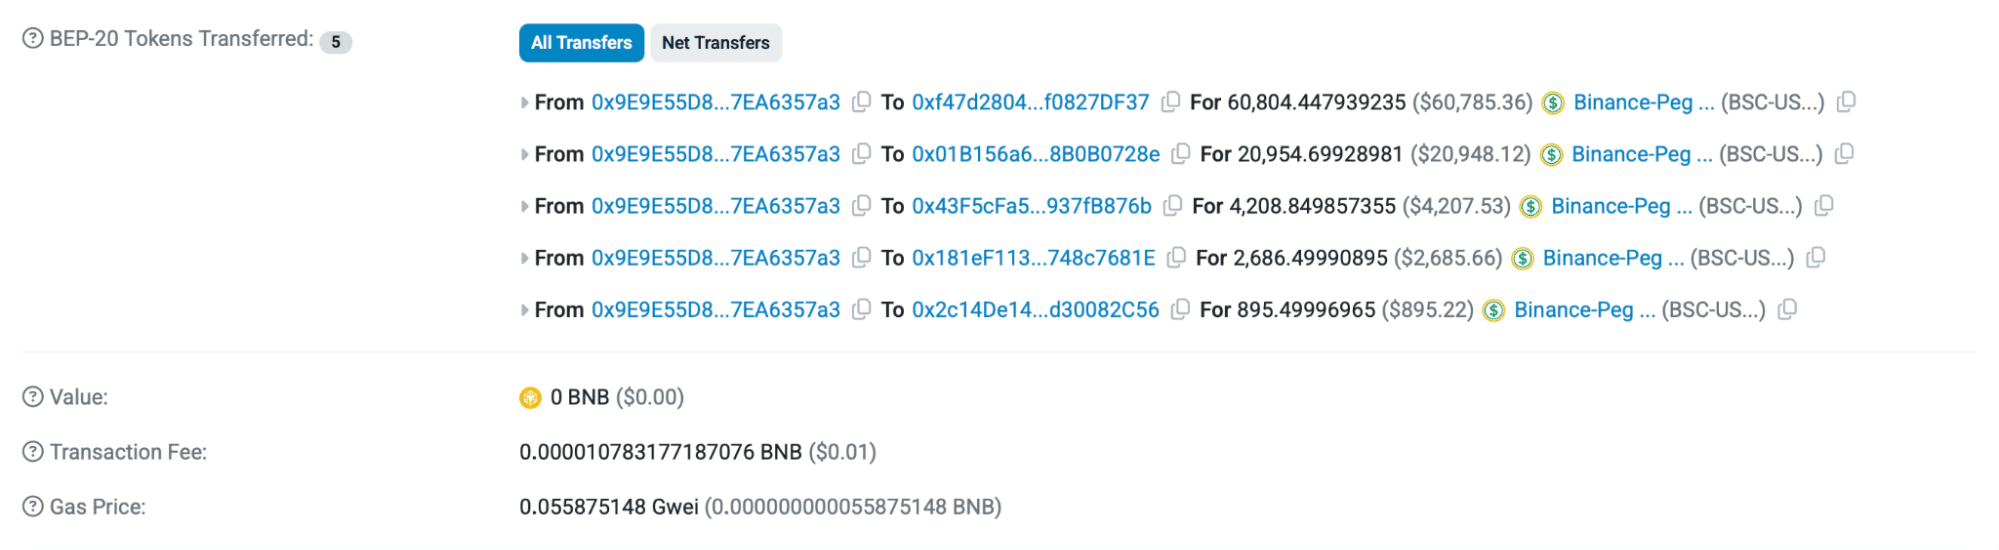Copy recipient address 0x43F5cFa5...937fB876b

pos(1172,206)
